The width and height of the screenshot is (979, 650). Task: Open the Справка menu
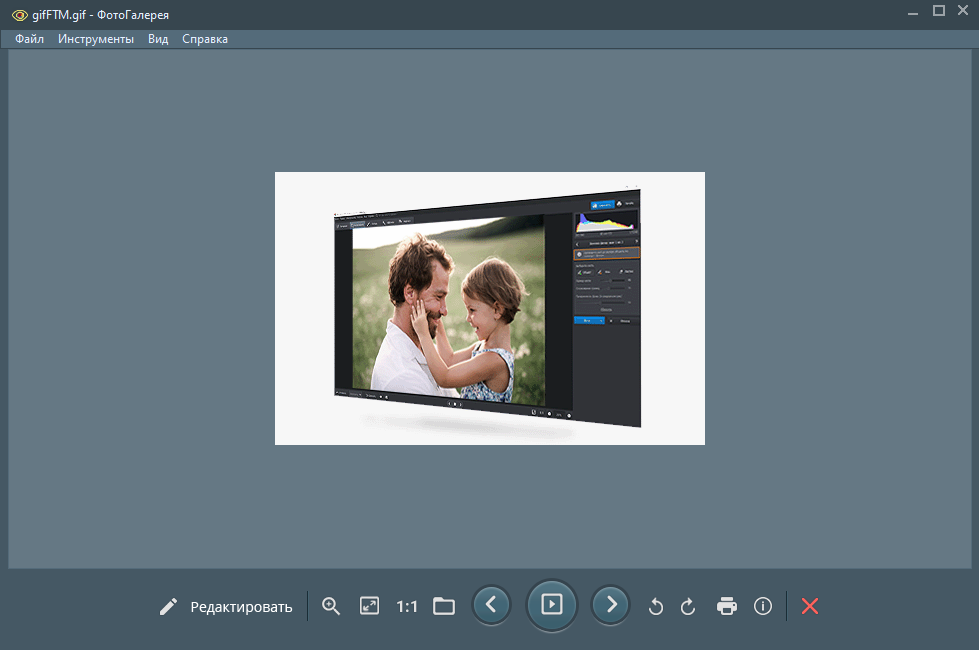coord(205,39)
